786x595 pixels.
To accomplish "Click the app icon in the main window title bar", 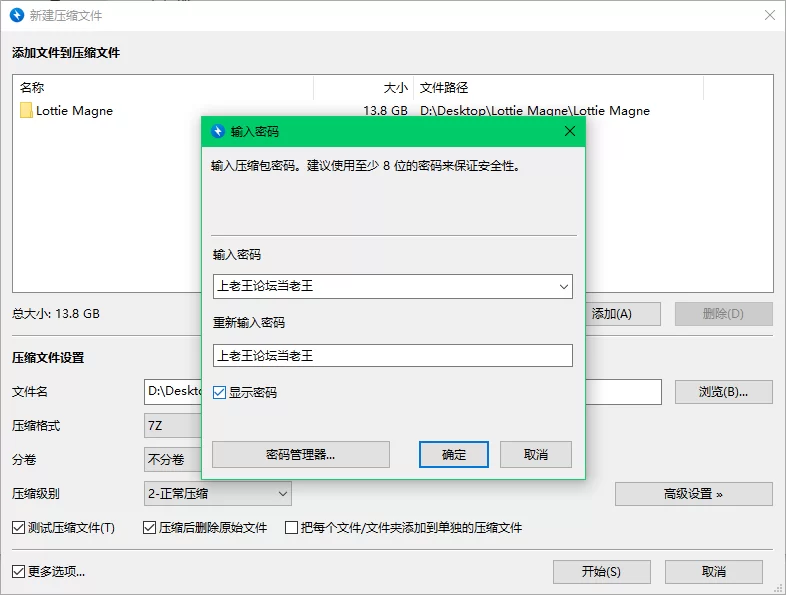I will (16, 15).
